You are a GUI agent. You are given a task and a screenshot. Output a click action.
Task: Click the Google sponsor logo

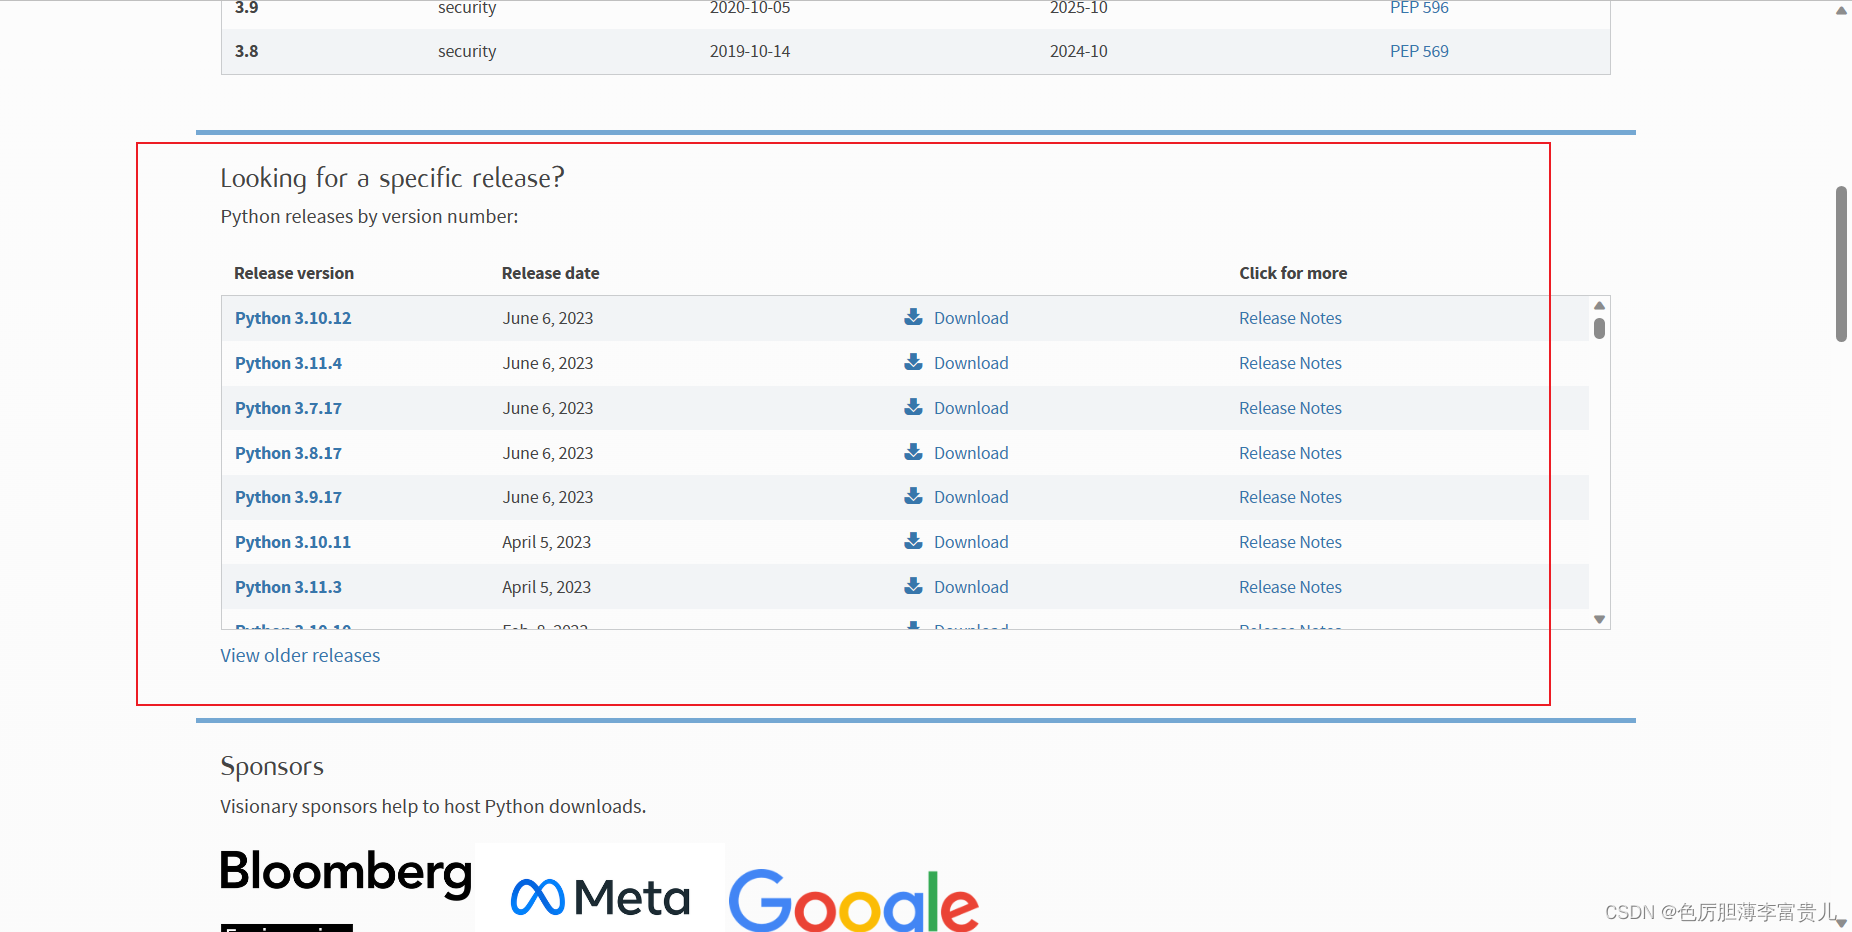tap(853, 900)
